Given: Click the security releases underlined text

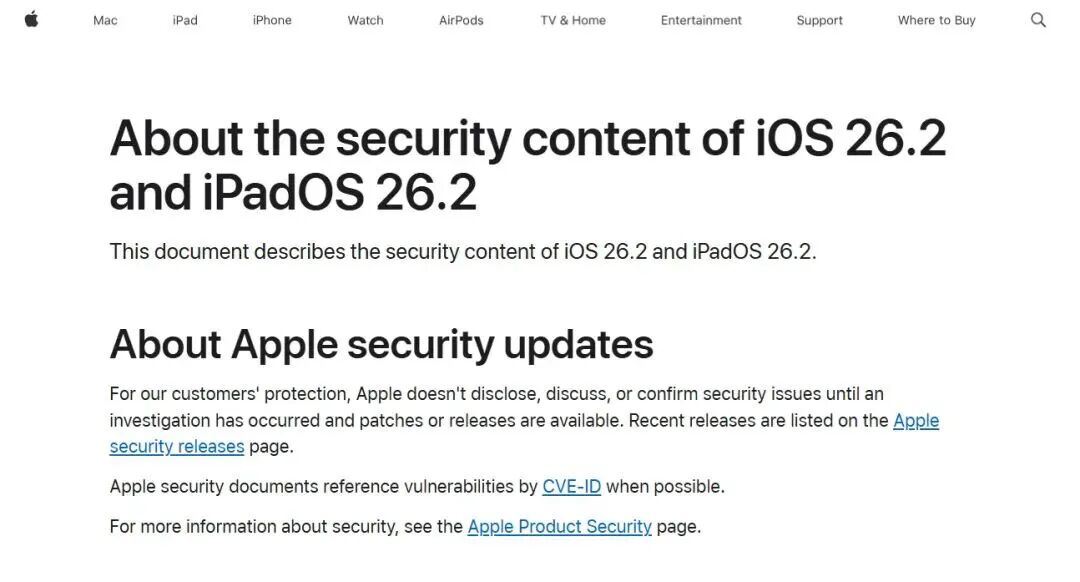Looking at the screenshot, I should pyautogui.click(x=177, y=446).
